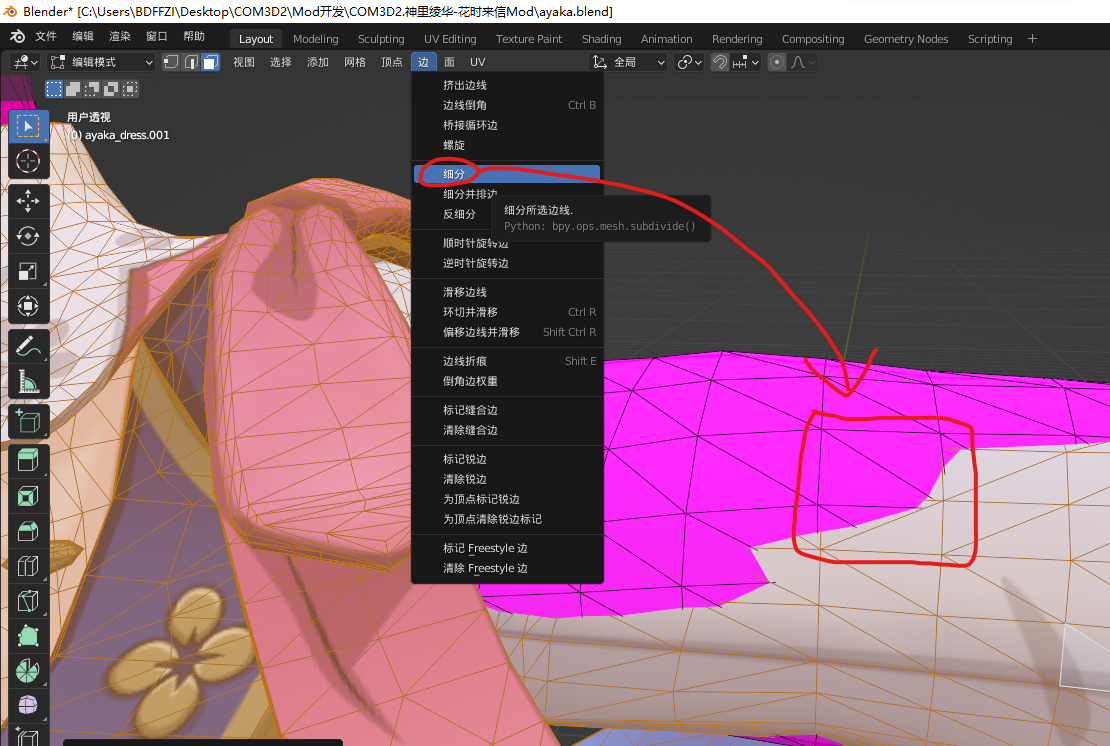Image resolution: width=1110 pixels, height=746 pixels.
Task: Select the Measure tool
Action: coord(28,383)
